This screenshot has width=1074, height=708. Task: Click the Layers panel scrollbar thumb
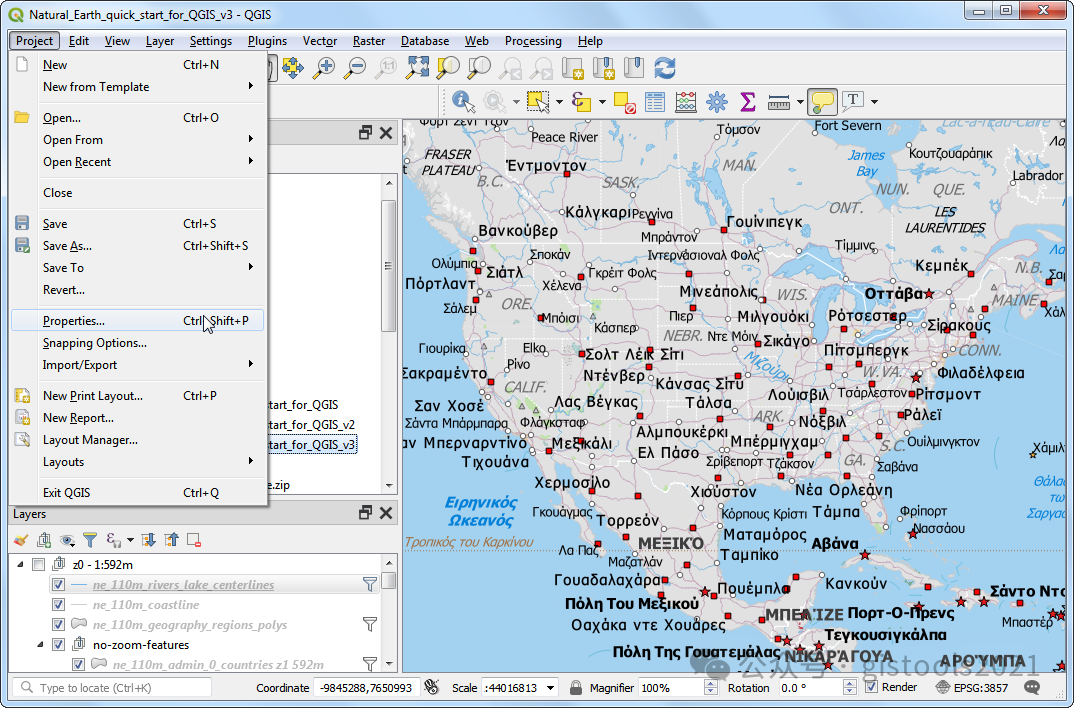(388, 581)
